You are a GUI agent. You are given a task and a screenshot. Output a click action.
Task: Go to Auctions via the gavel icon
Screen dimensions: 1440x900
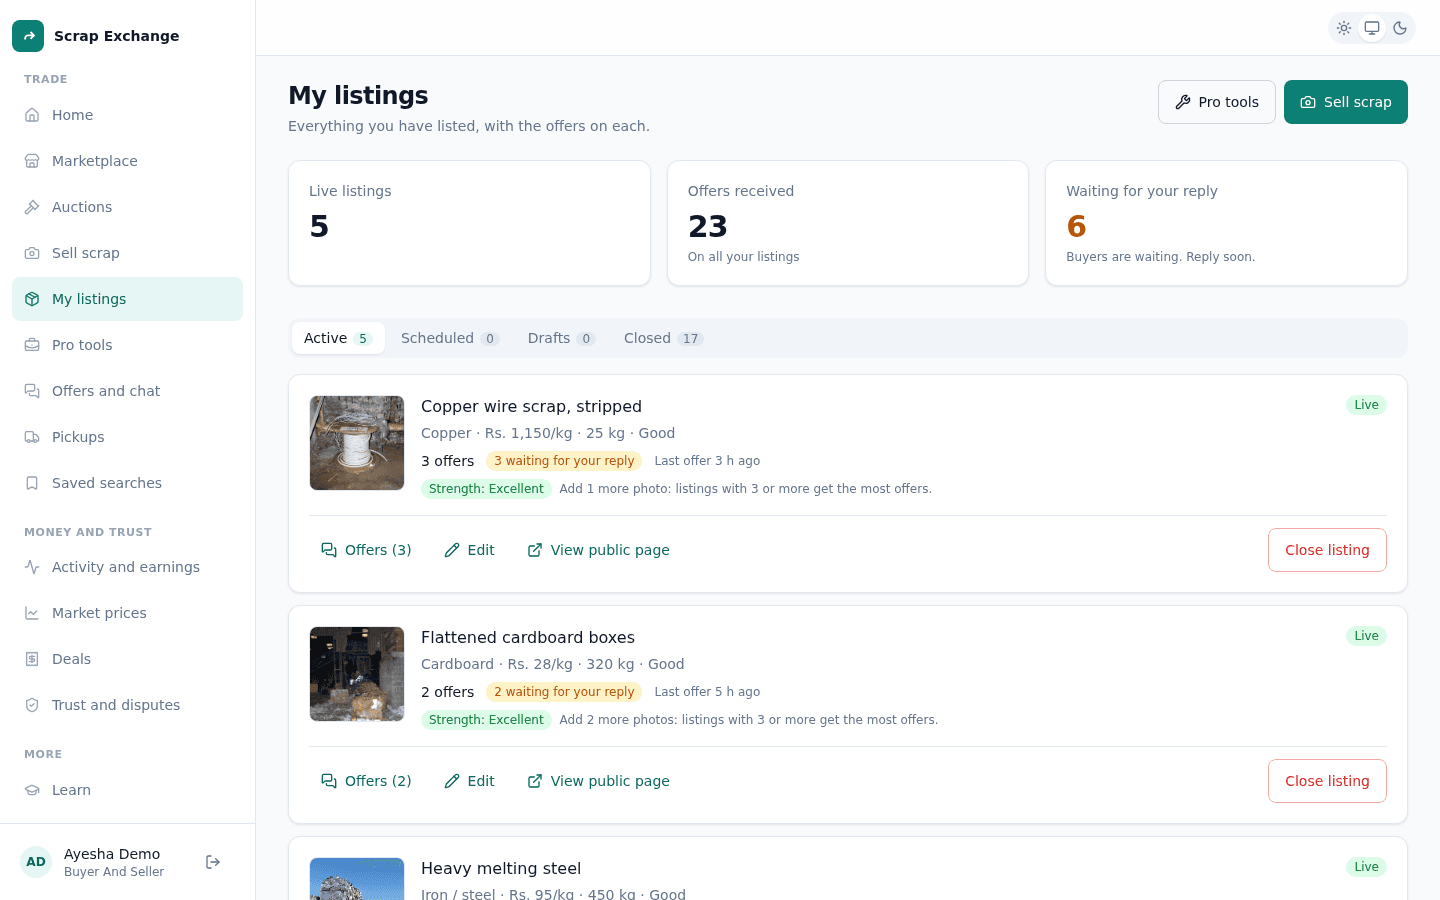coord(32,207)
